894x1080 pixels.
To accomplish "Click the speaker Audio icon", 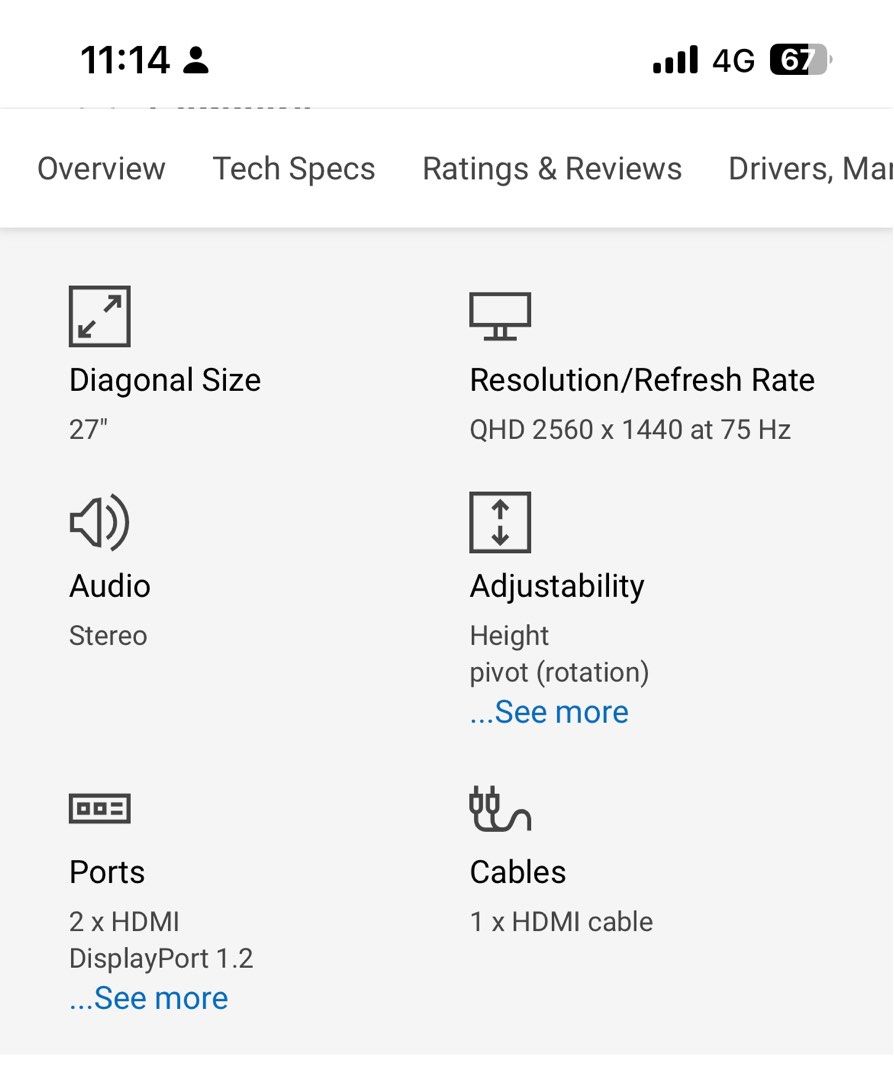I will pos(99,522).
